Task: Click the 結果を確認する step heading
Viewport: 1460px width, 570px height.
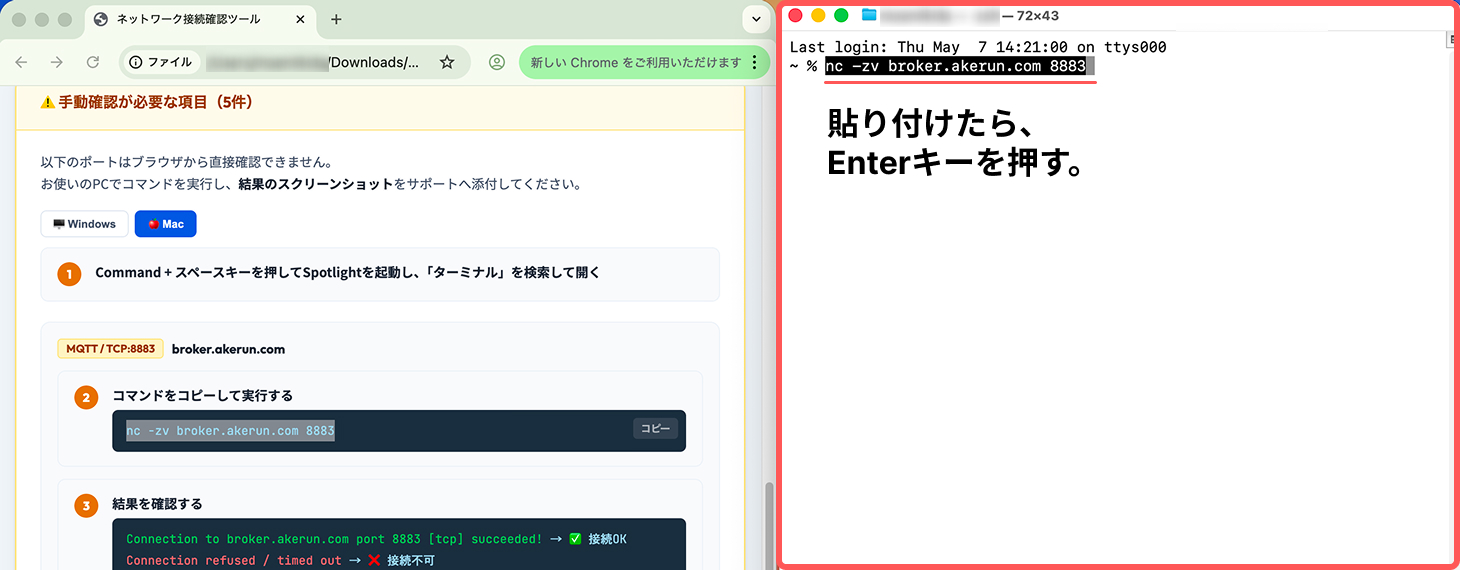Action: pos(158,504)
